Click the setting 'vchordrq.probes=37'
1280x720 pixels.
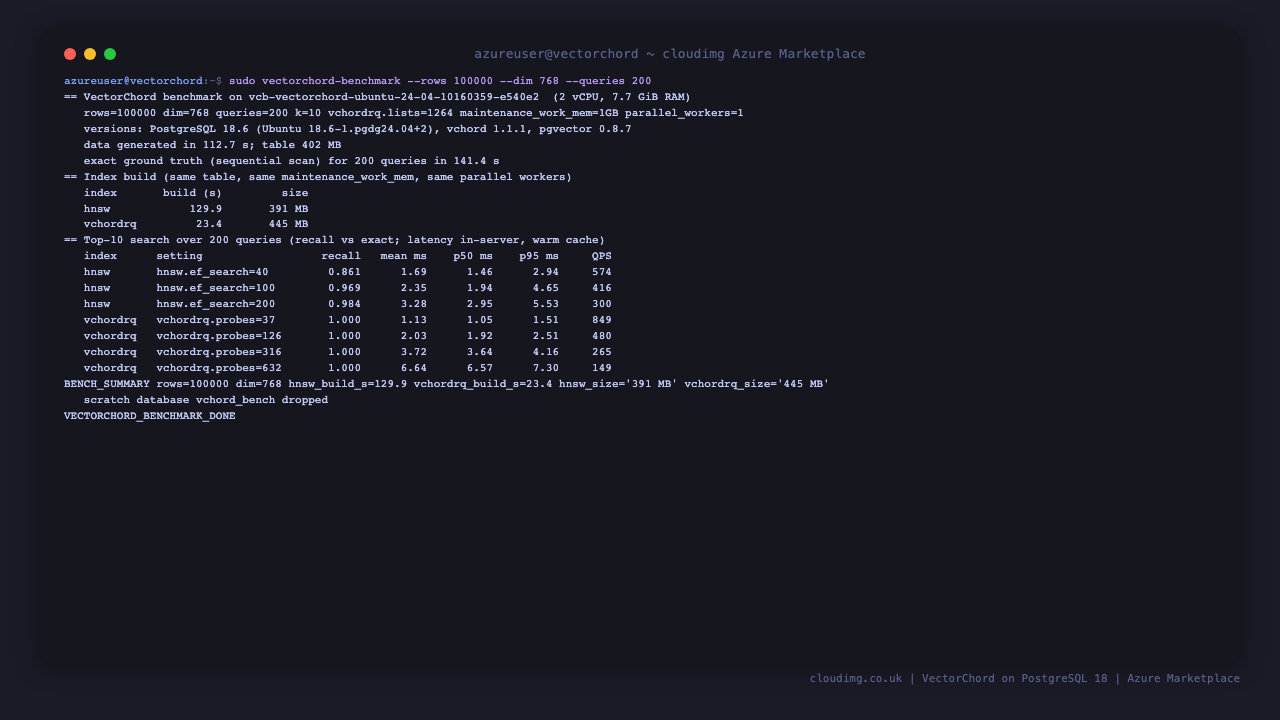coord(215,320)
